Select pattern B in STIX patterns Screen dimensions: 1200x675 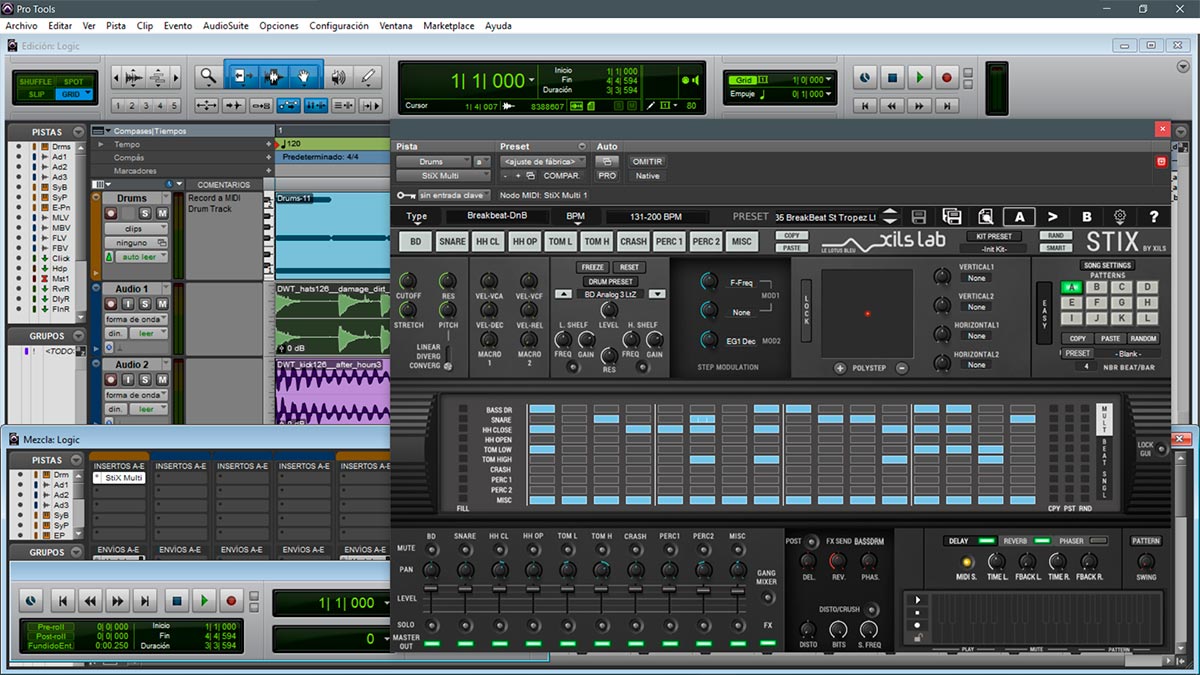point(1097,287)
